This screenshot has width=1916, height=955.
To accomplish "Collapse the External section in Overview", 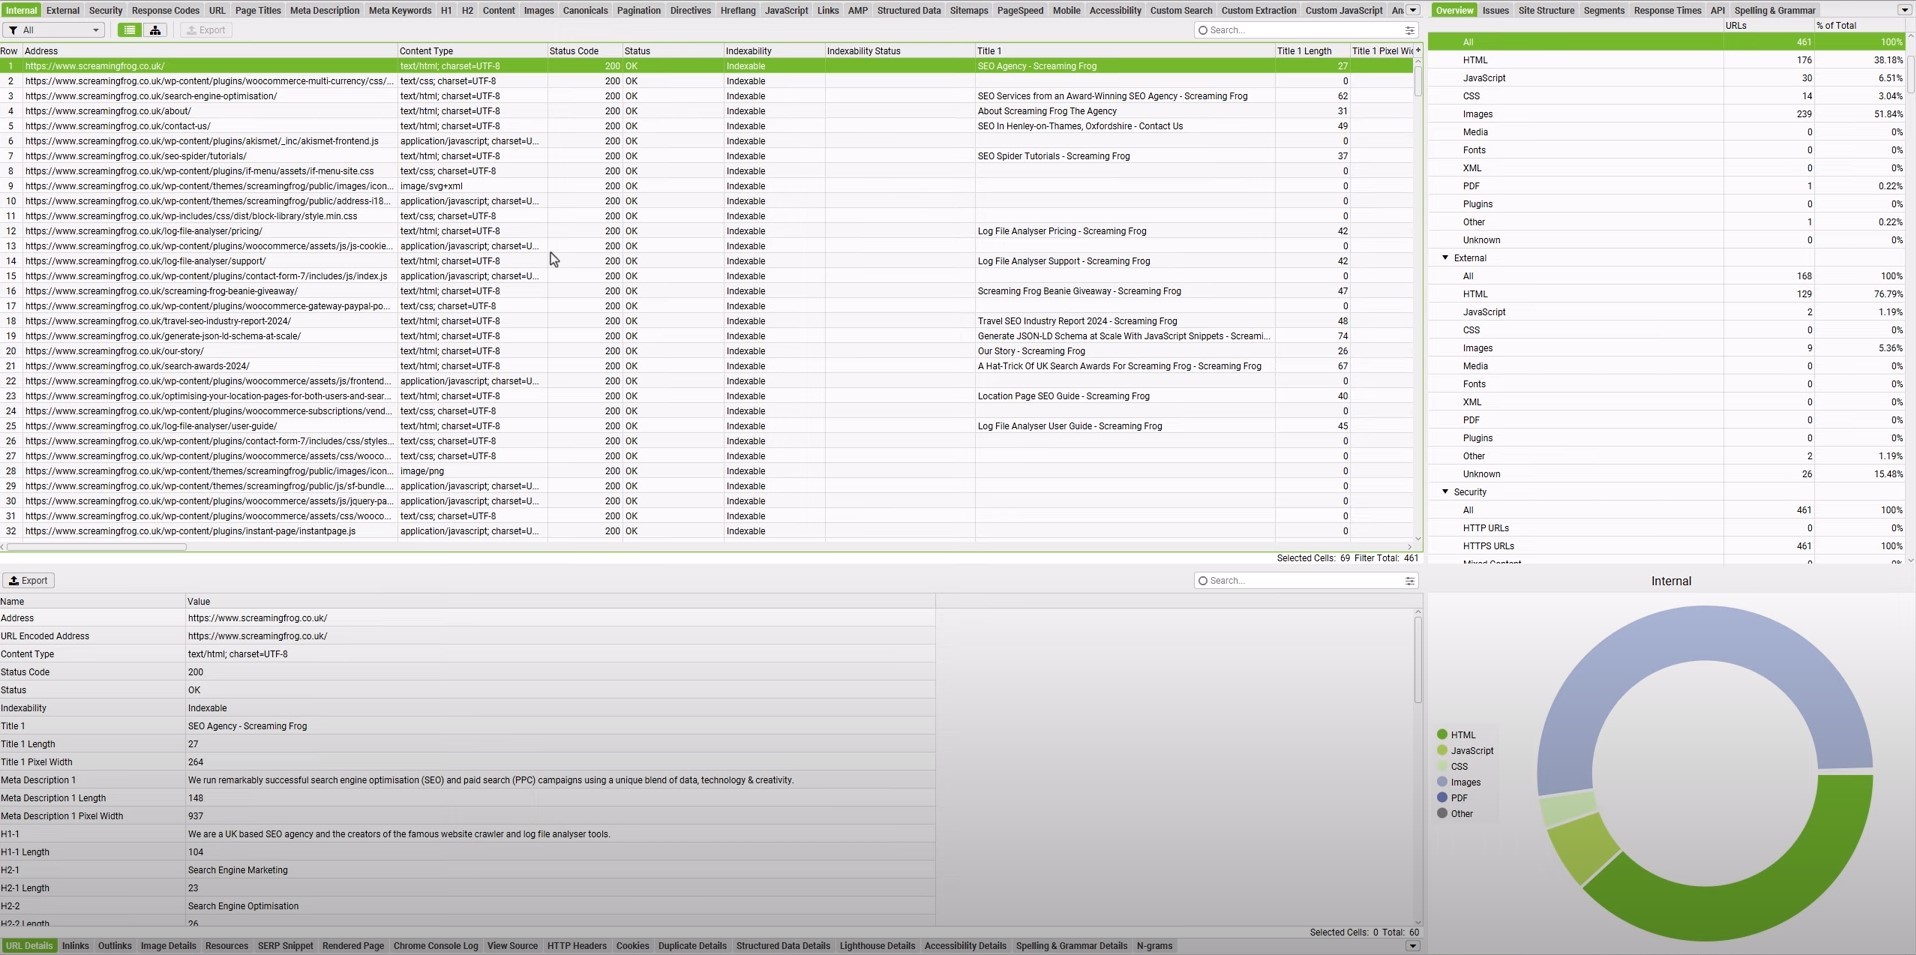I will pos(1445,258).
